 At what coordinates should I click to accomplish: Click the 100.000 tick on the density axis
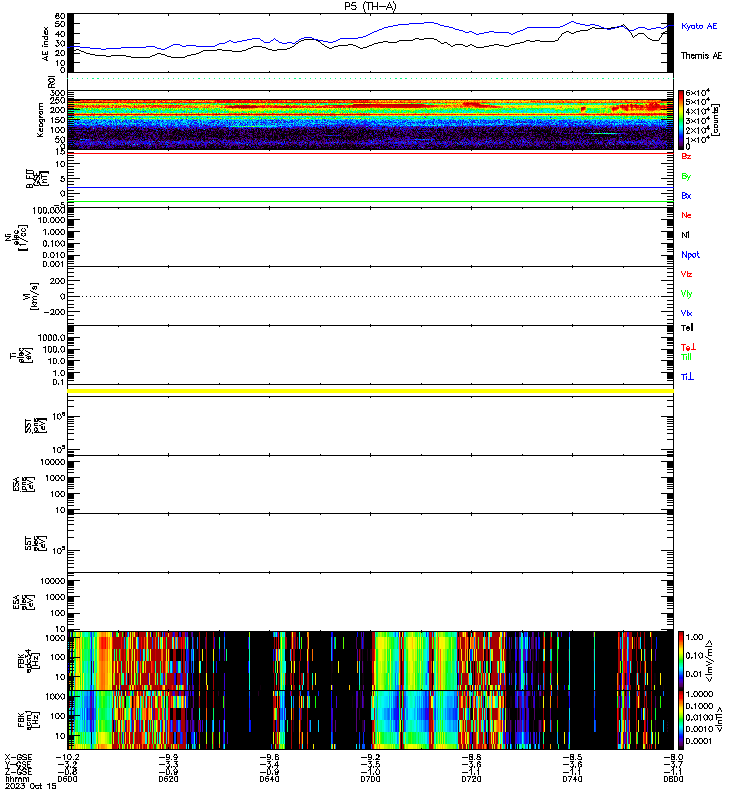point(48,211)
